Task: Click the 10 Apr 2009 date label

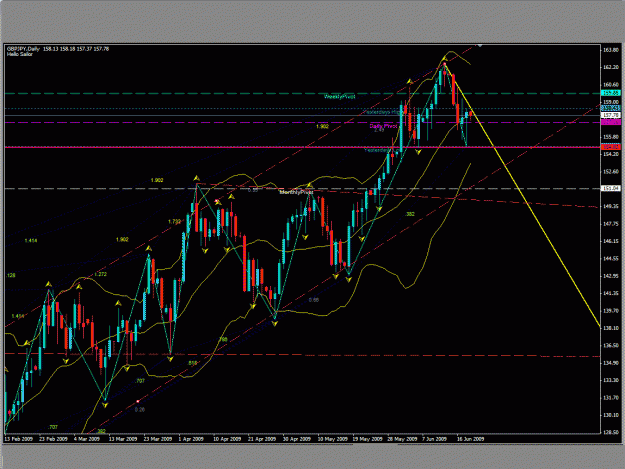Action: click(x=227, y=439)
